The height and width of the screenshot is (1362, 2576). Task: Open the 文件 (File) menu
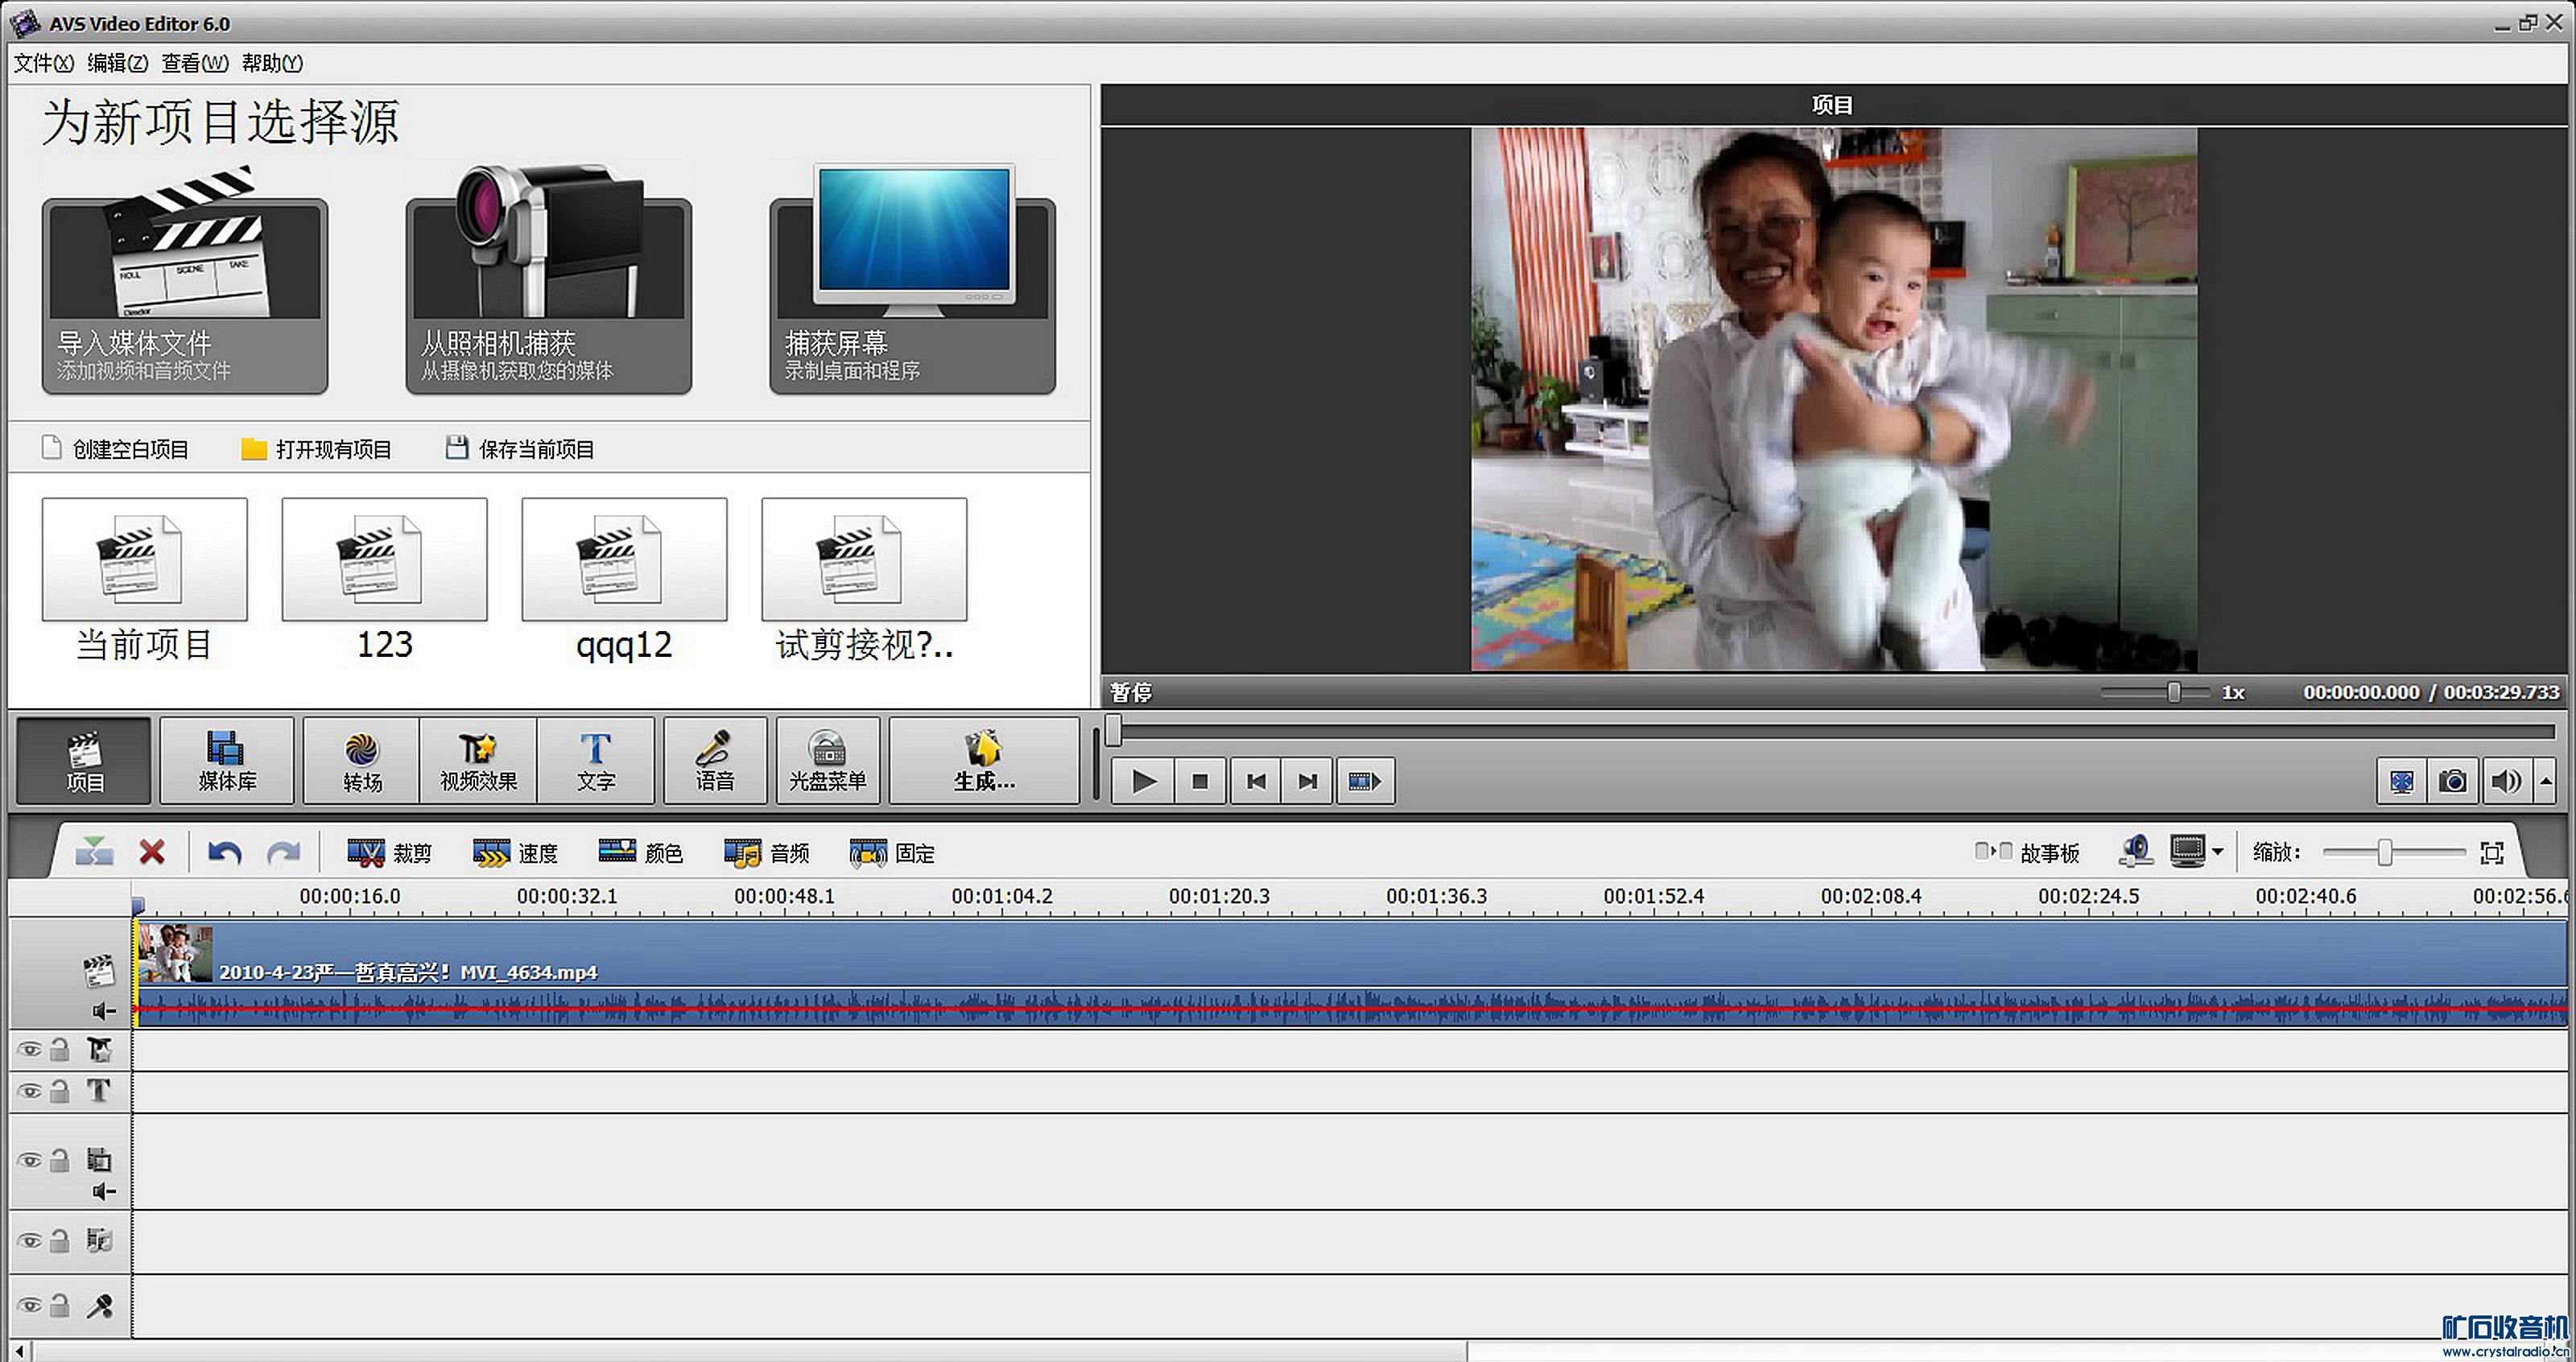coord(43,63)
